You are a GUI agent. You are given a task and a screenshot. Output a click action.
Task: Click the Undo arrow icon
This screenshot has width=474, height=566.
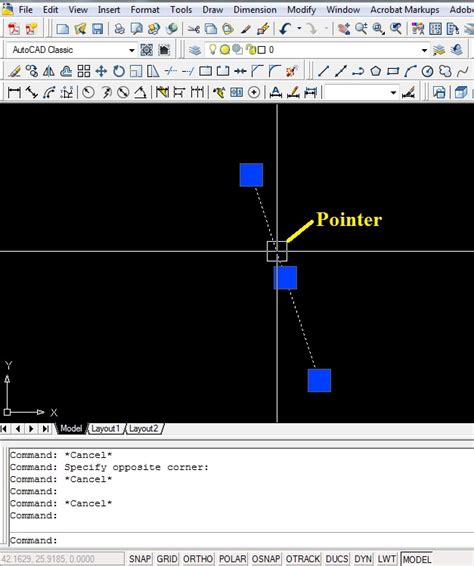click(286, 29)
